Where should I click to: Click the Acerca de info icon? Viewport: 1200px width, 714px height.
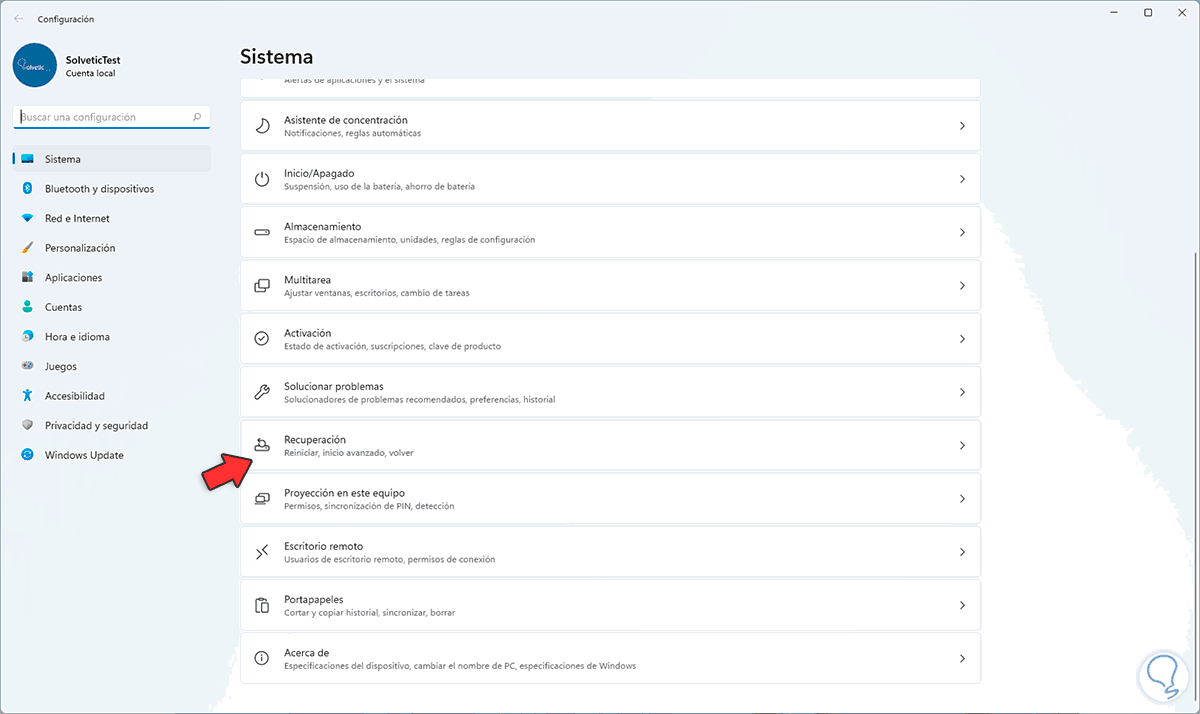pyautogui.click(x=262, y=658)
